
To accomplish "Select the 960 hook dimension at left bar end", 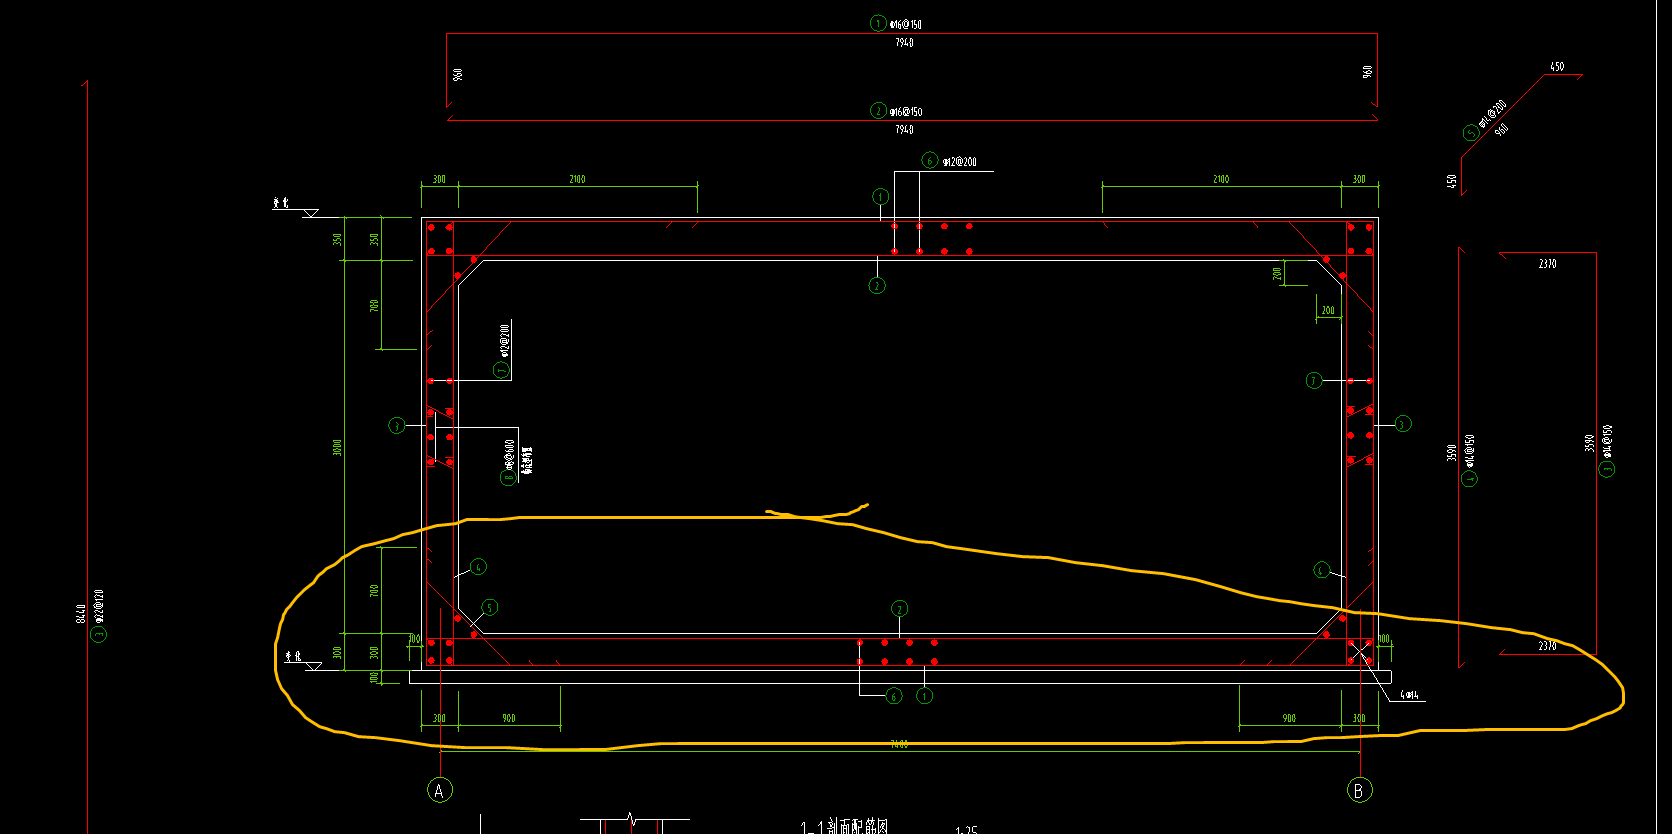I will 458,74.
